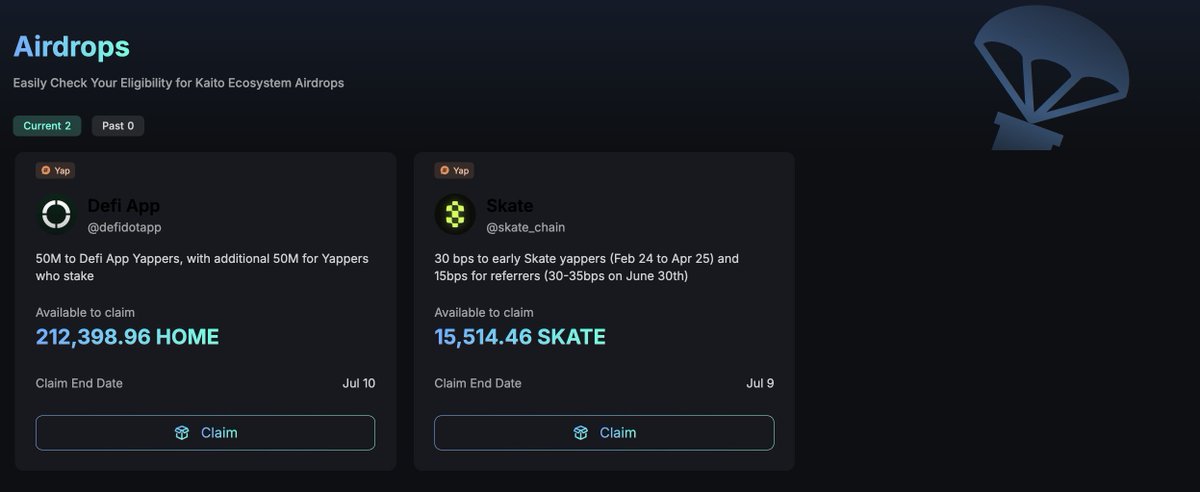The height and width of the screenshot is (492, 1200).
Task: Claim the 212,398.96 HOME airdrop
Action: (205, 433)
